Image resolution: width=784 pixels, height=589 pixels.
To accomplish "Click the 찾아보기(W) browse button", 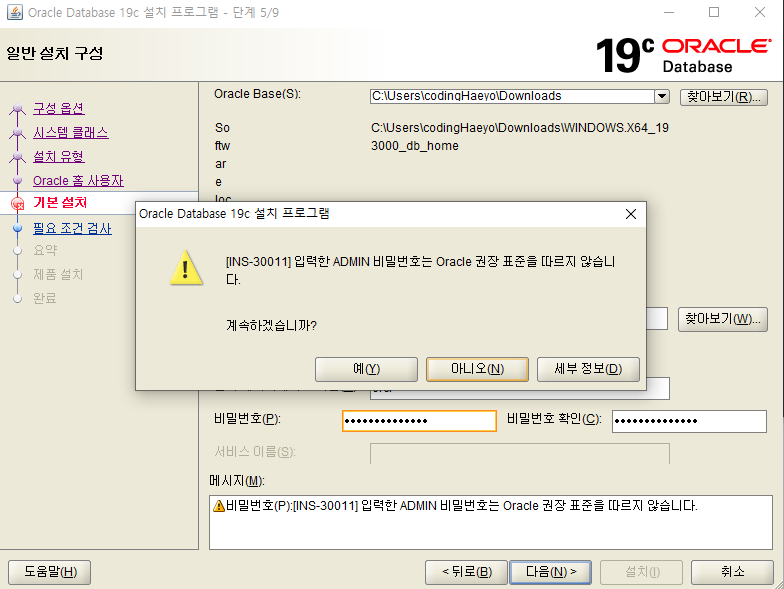I will (722, 319).
